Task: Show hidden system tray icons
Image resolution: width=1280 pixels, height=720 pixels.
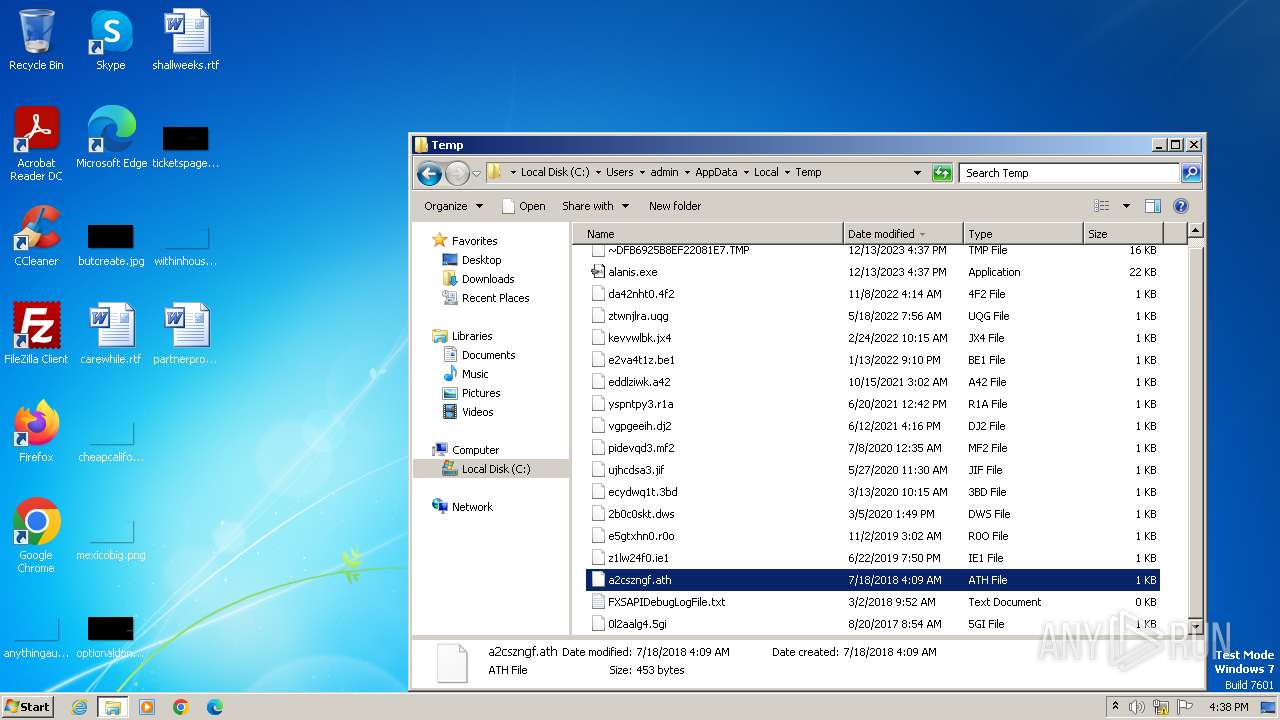Action: 1115,706
